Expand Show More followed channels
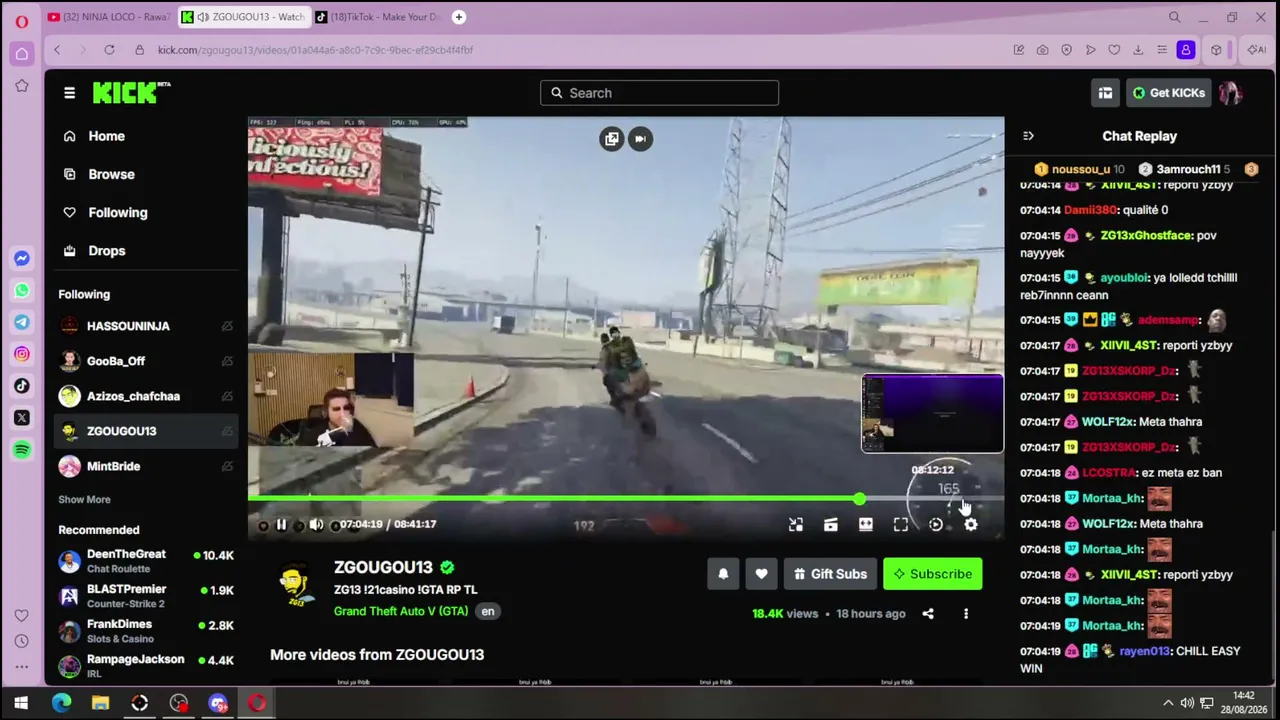 pyautogui.click(x=84, y=500)
